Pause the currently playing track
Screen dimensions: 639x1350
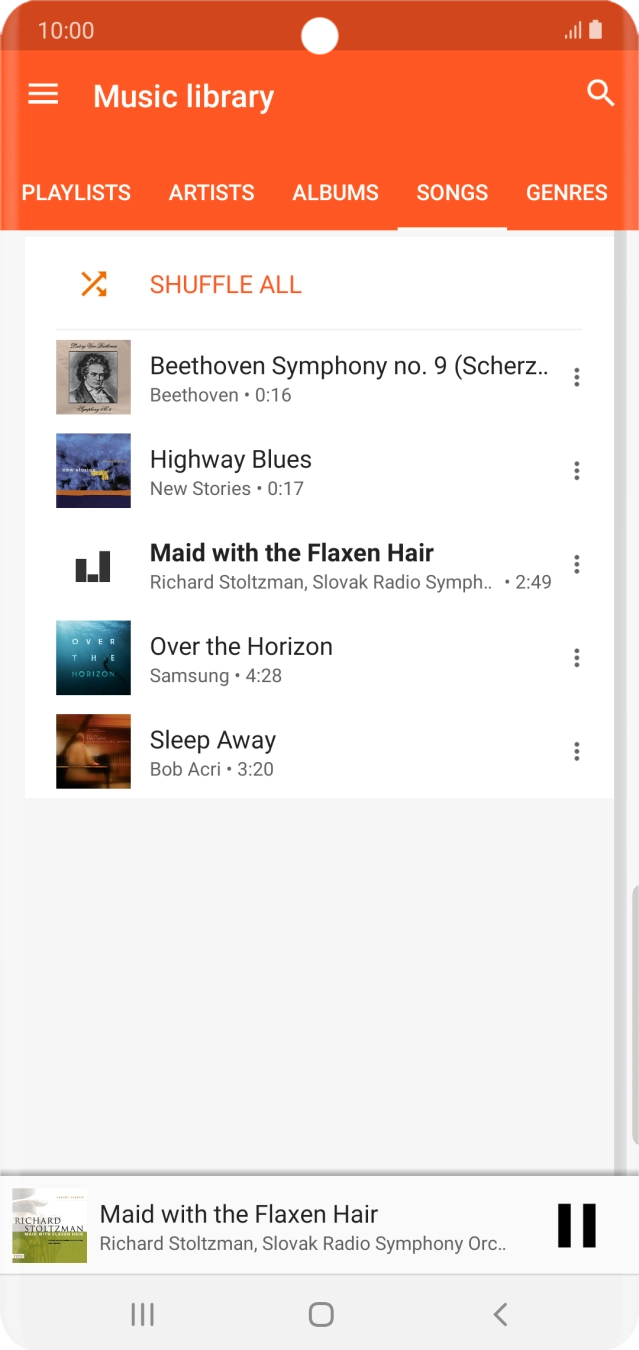coord(577,1225)
